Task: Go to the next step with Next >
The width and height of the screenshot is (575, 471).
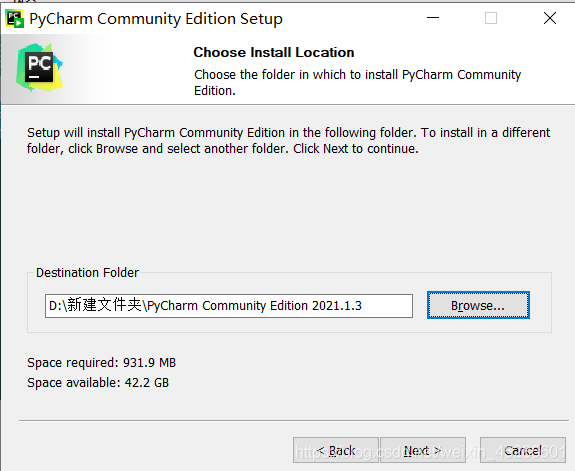Action: tap(423, 450)
